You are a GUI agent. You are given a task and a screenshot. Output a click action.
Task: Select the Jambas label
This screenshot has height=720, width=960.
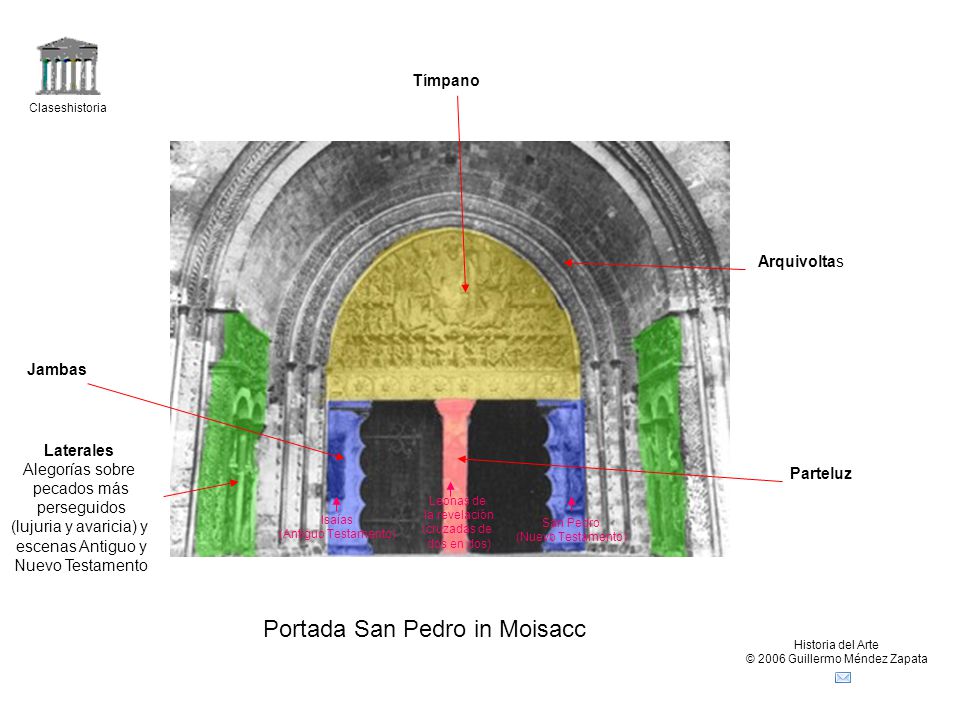(x=56, y=369)
